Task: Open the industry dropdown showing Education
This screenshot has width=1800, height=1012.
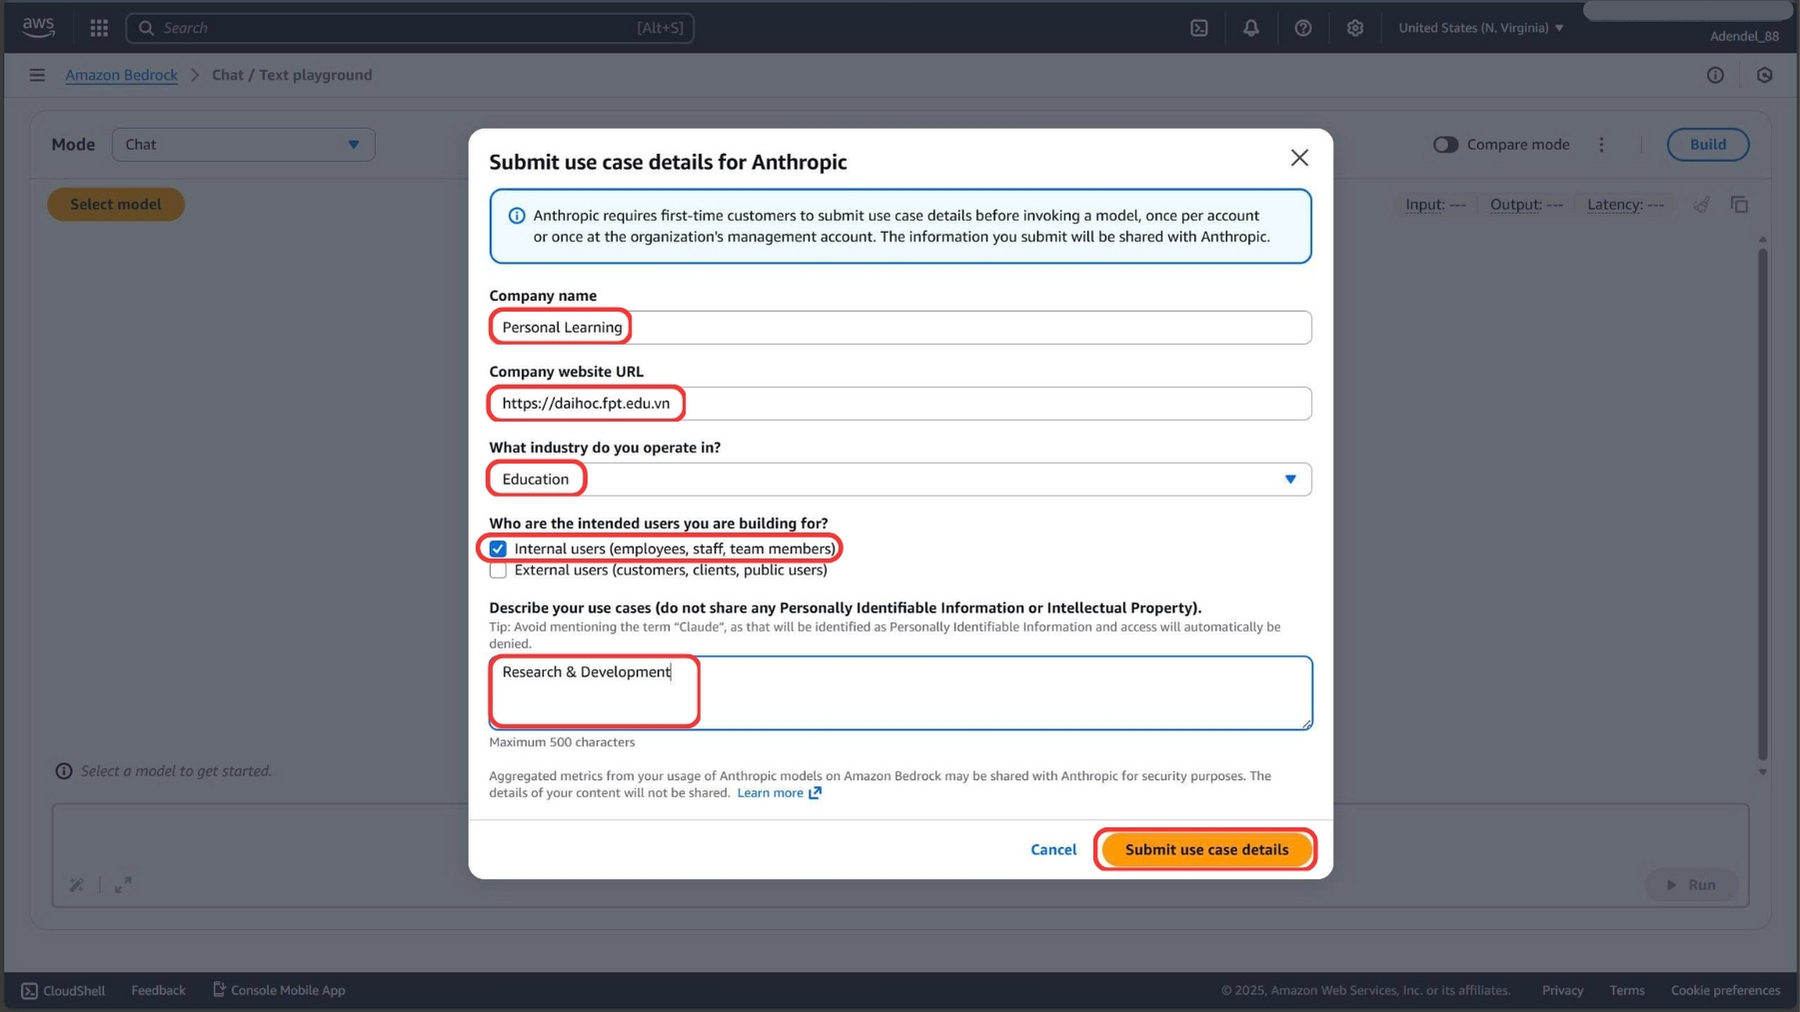Action: pos(1290,479)
